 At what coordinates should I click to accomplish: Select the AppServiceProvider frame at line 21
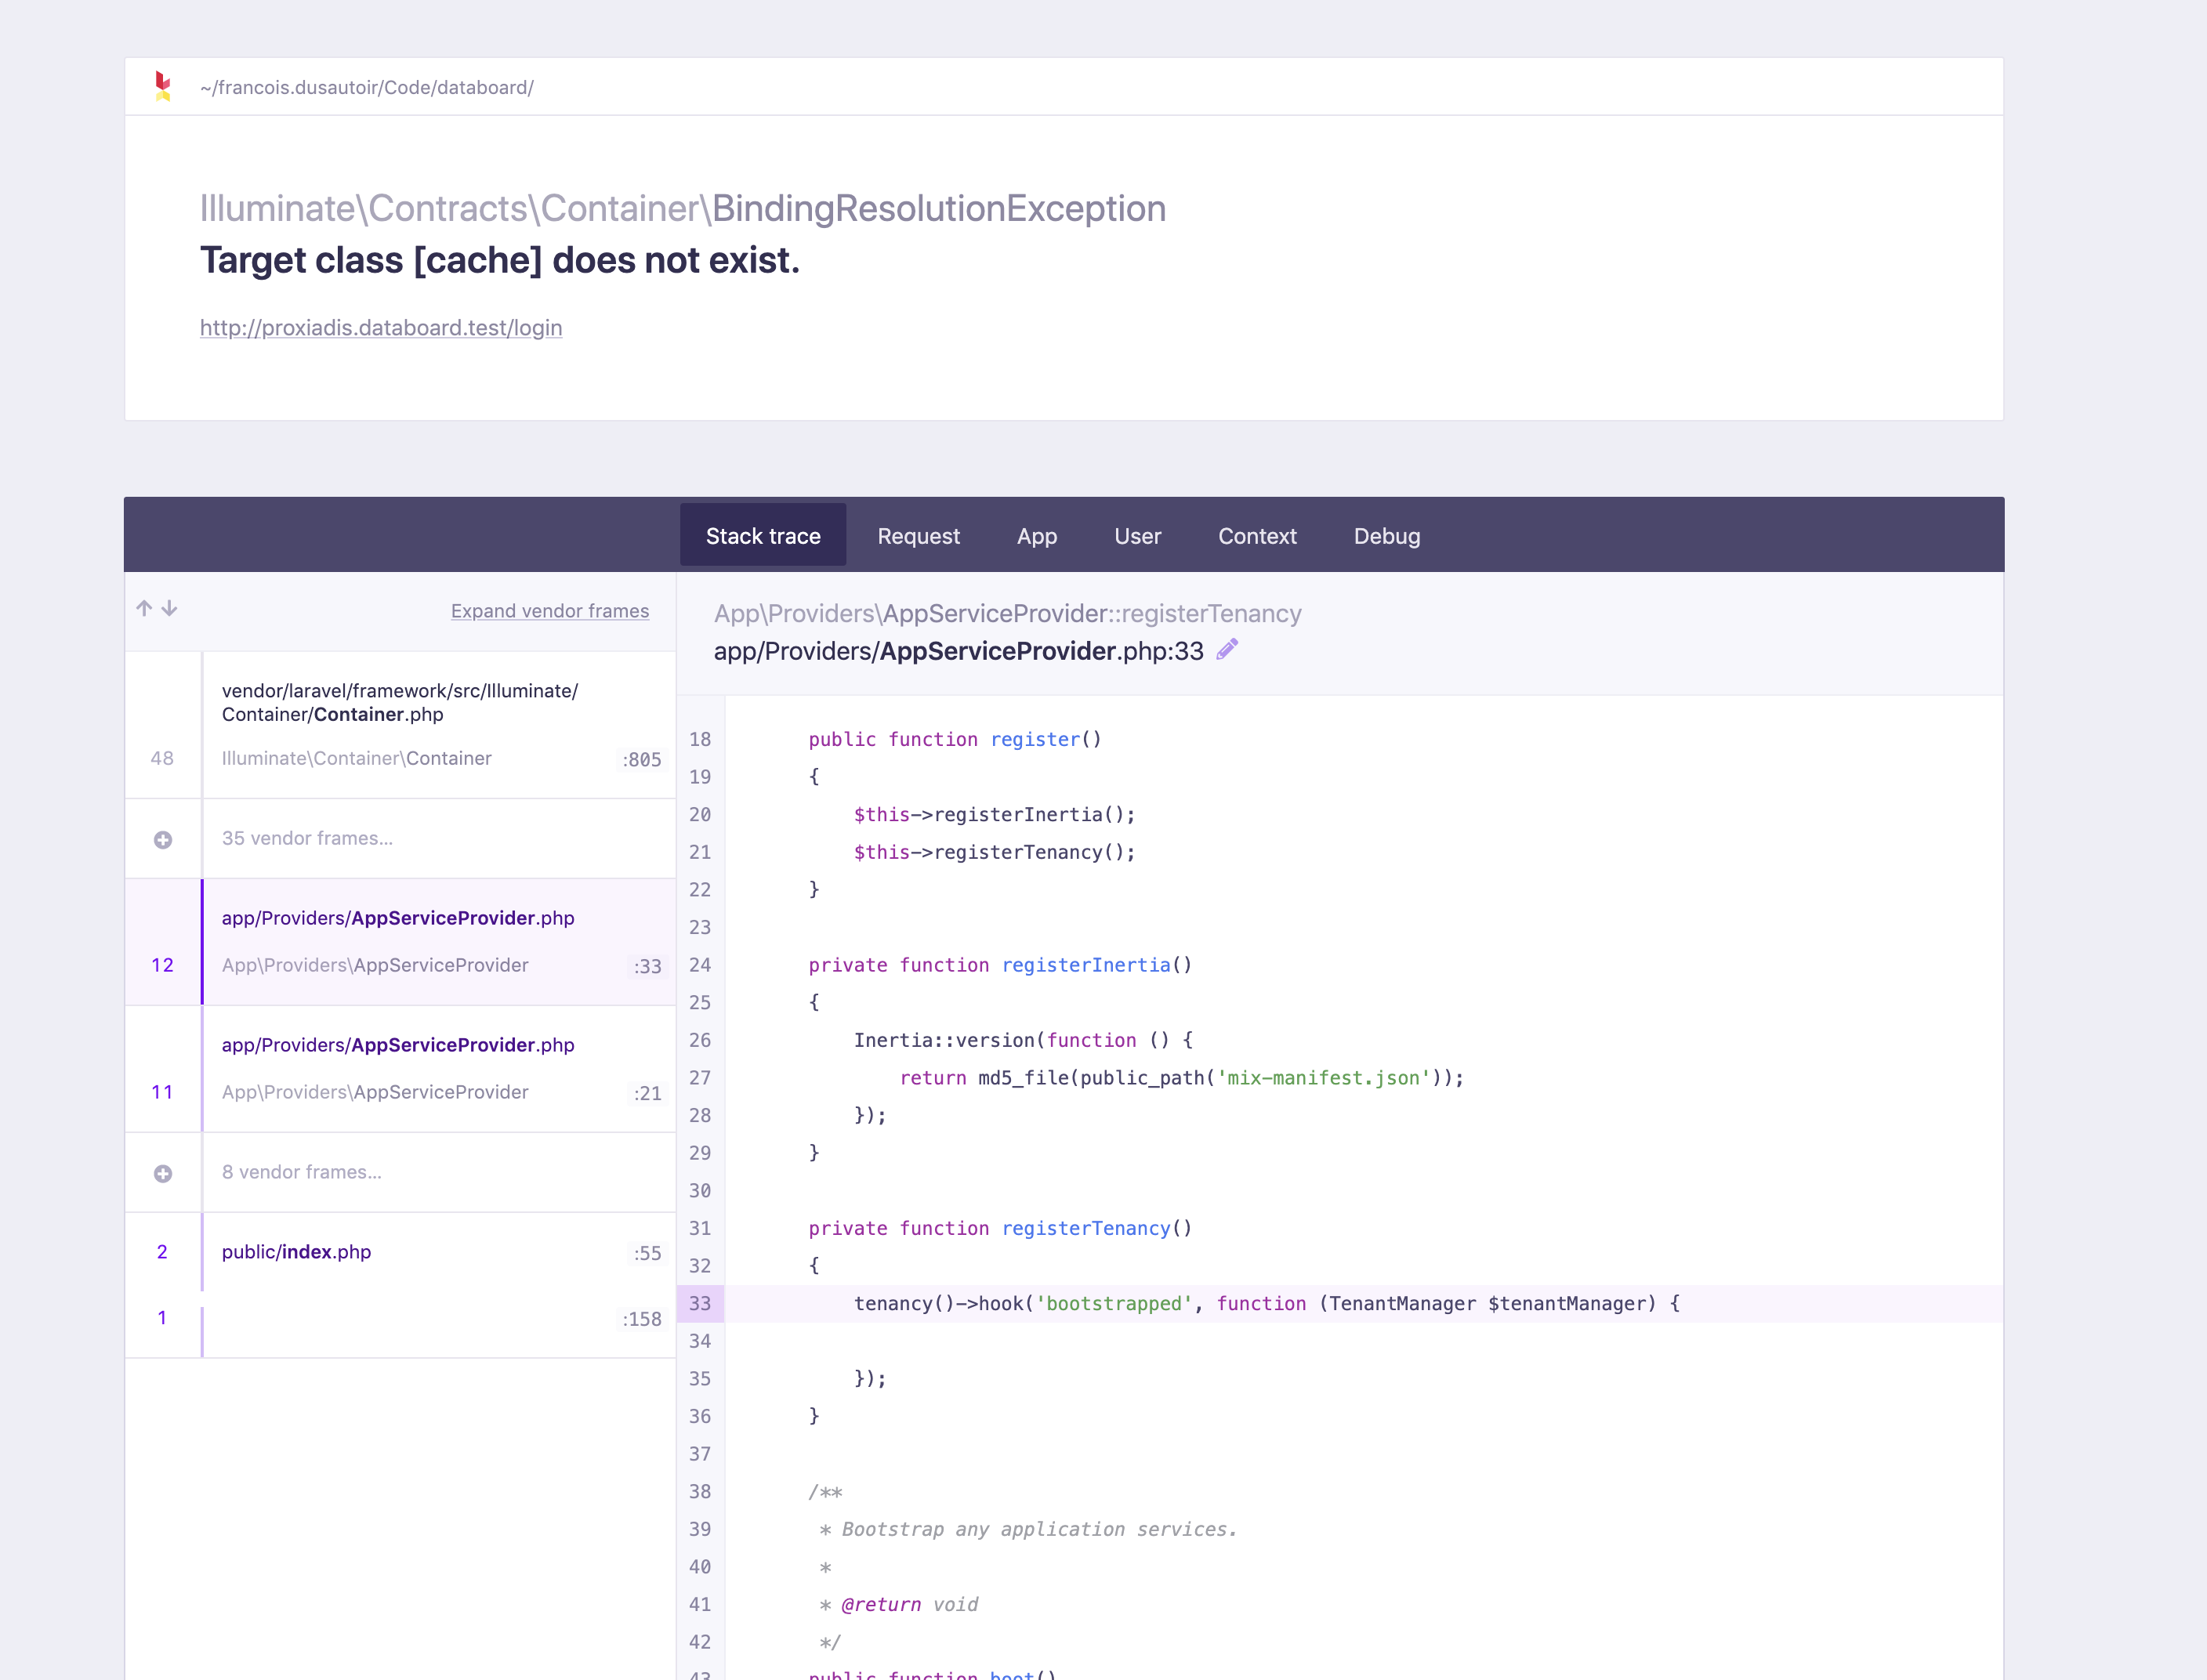coord(399,1068)
